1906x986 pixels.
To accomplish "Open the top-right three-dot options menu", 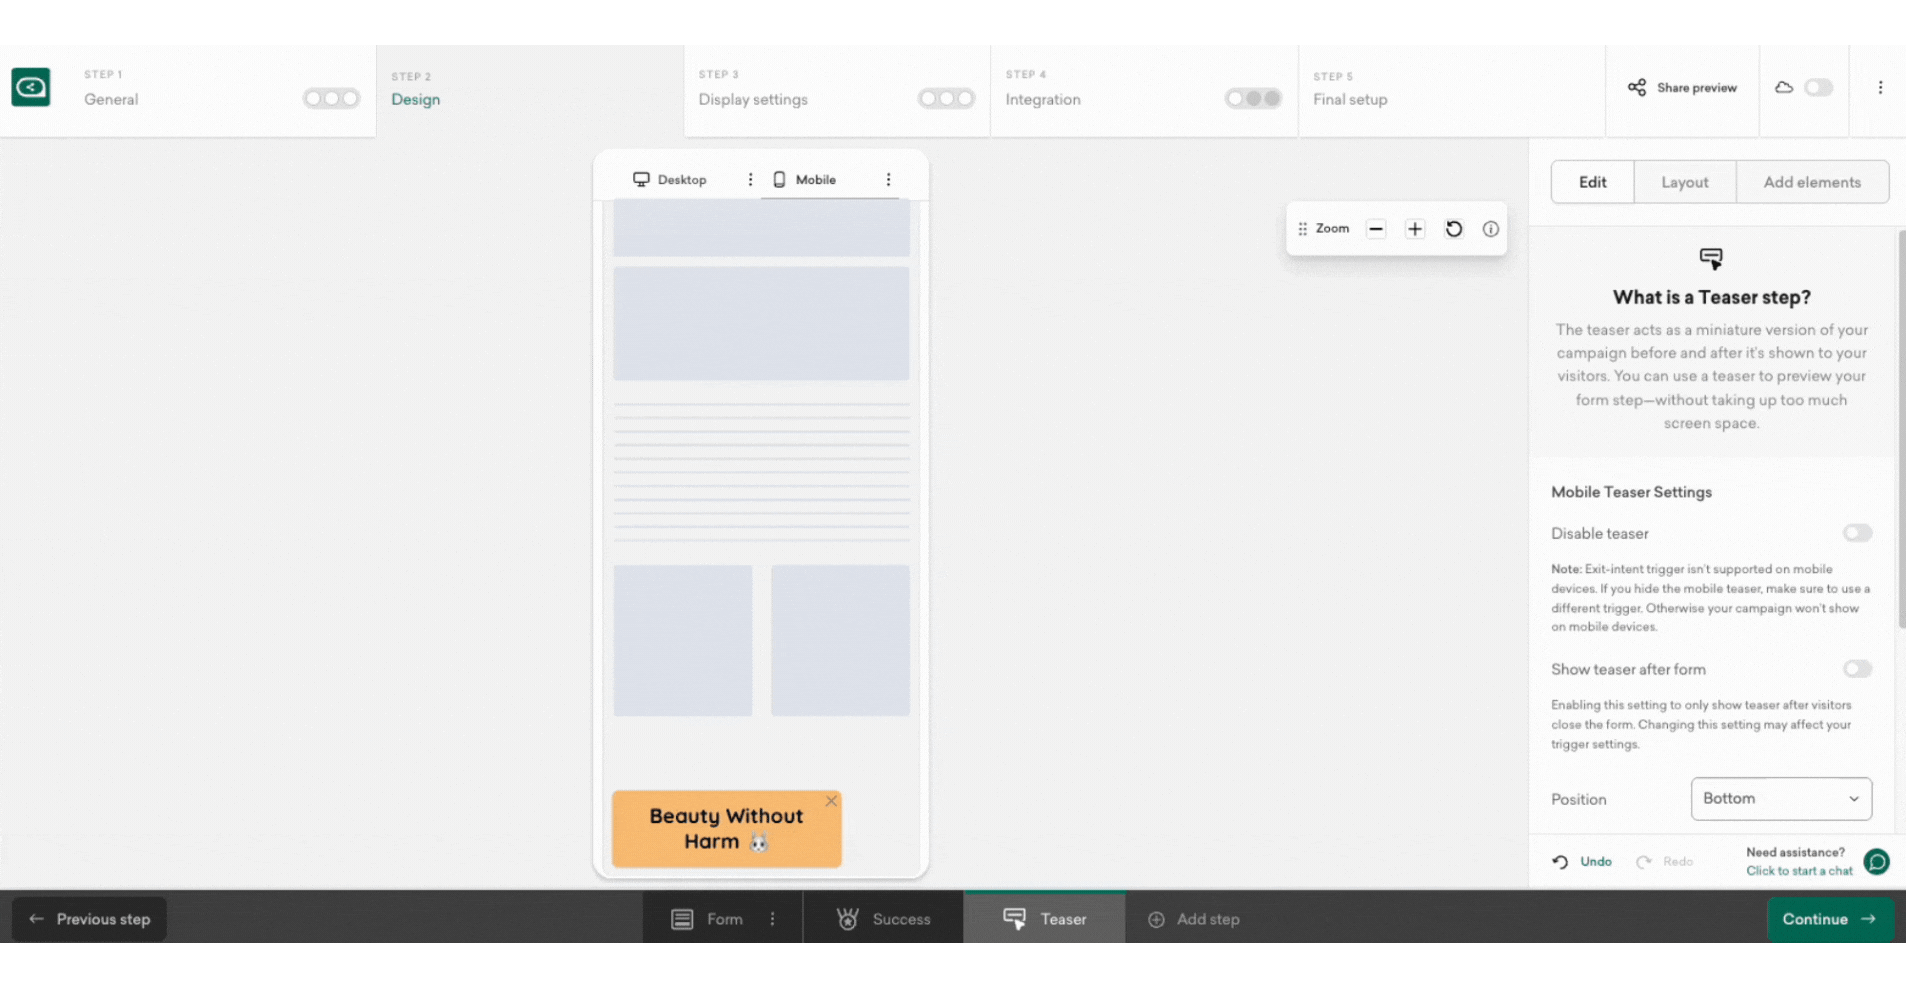I will tap(1880, 88).
